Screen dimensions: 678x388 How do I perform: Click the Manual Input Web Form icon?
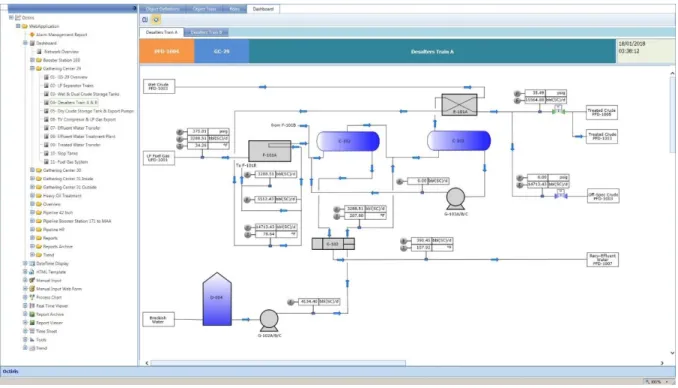point(32,289)
